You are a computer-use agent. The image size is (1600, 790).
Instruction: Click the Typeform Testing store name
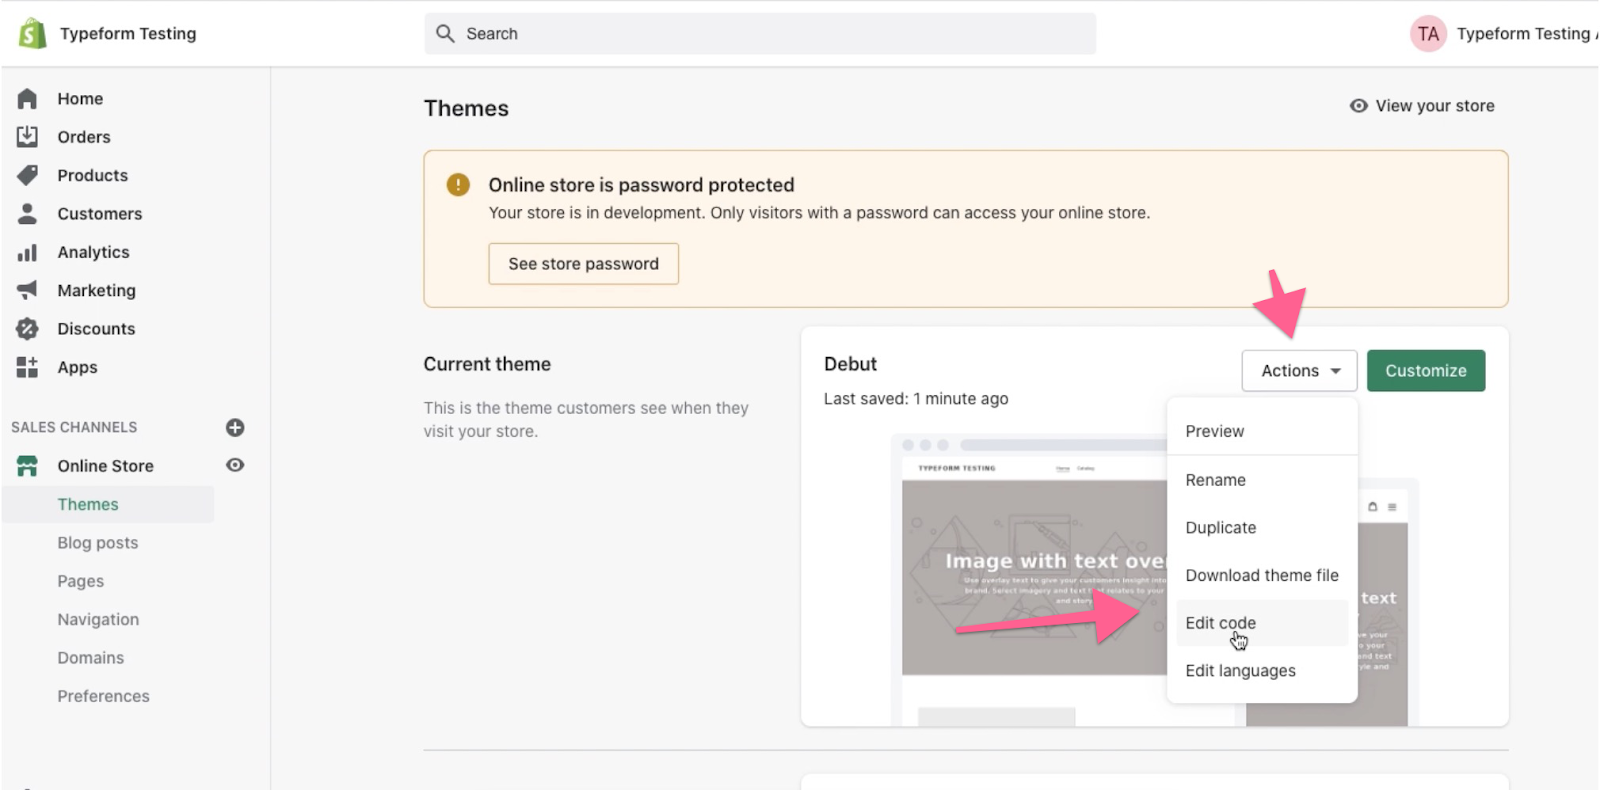pyautogui.click(x=128, y=34)
